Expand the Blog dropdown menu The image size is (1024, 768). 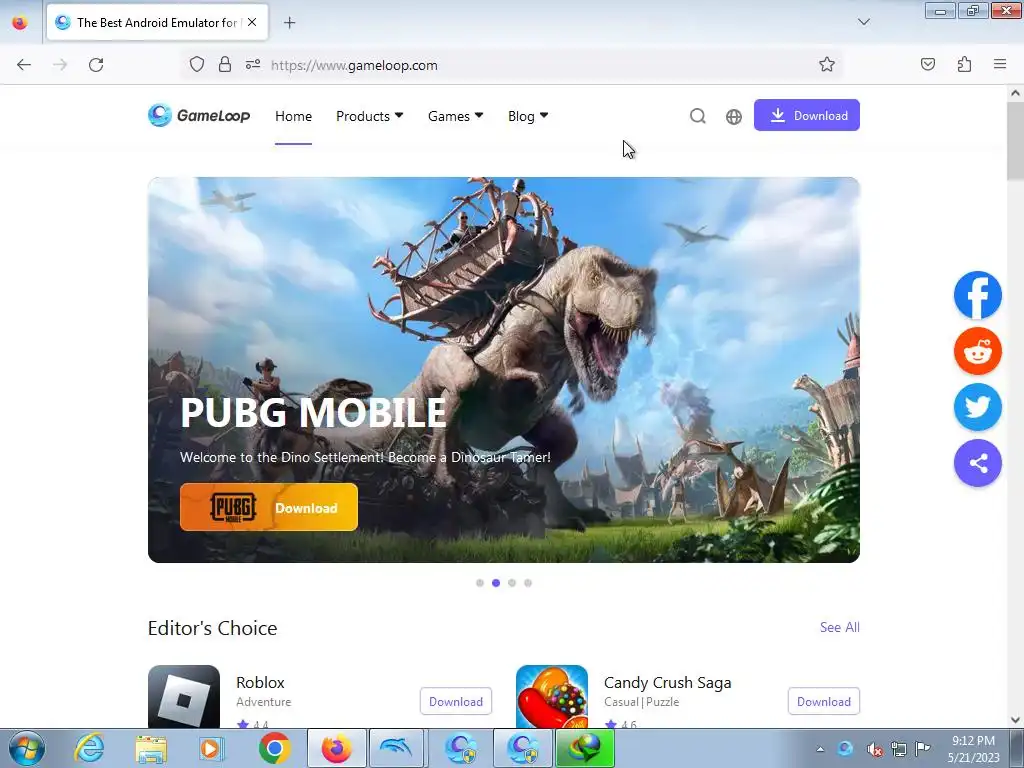(x=528, y=116)
